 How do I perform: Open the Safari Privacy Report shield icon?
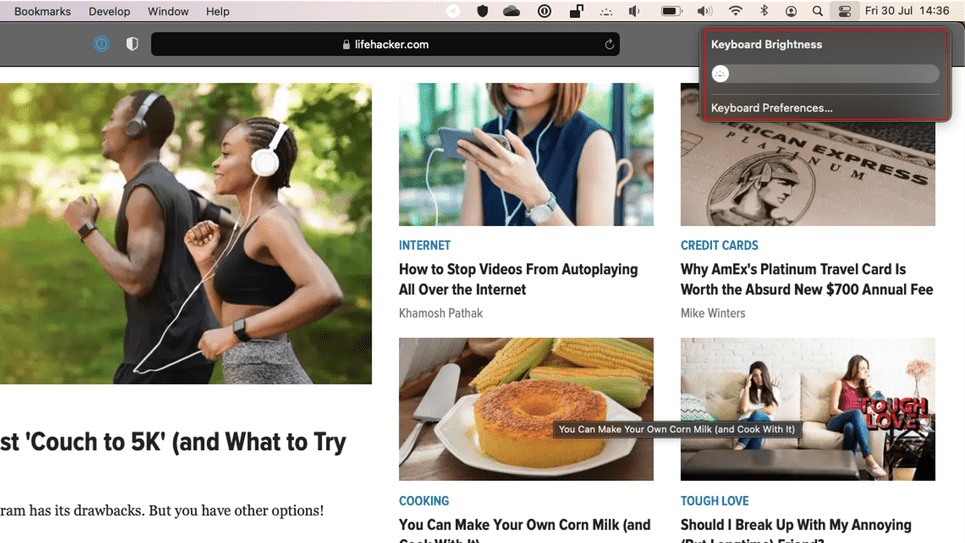(x=132, y=44)
